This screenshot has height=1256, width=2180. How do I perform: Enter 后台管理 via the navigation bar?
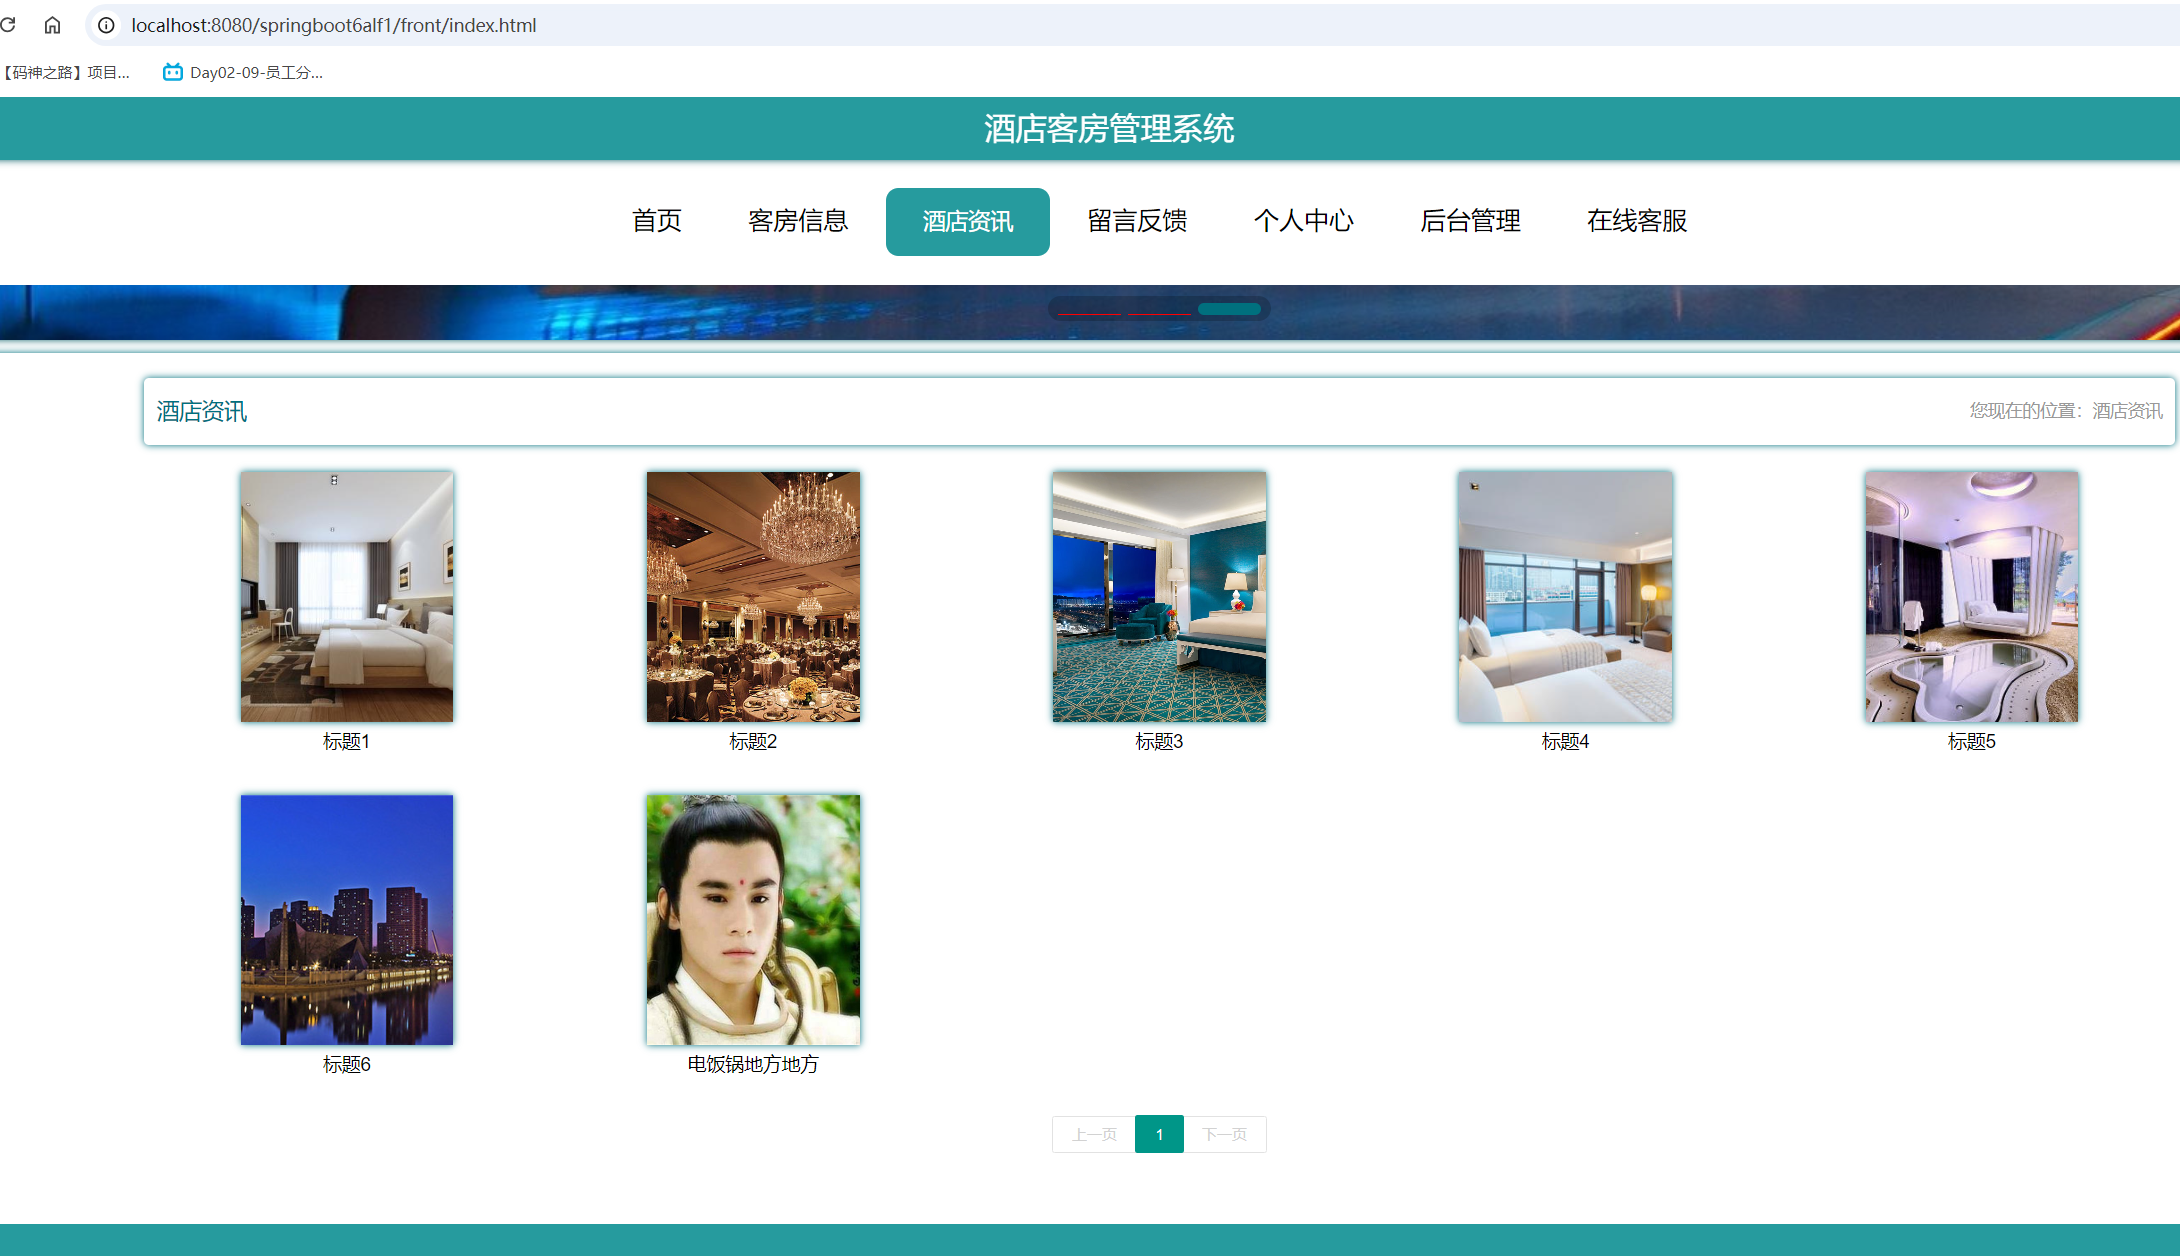click(1470, 221)
